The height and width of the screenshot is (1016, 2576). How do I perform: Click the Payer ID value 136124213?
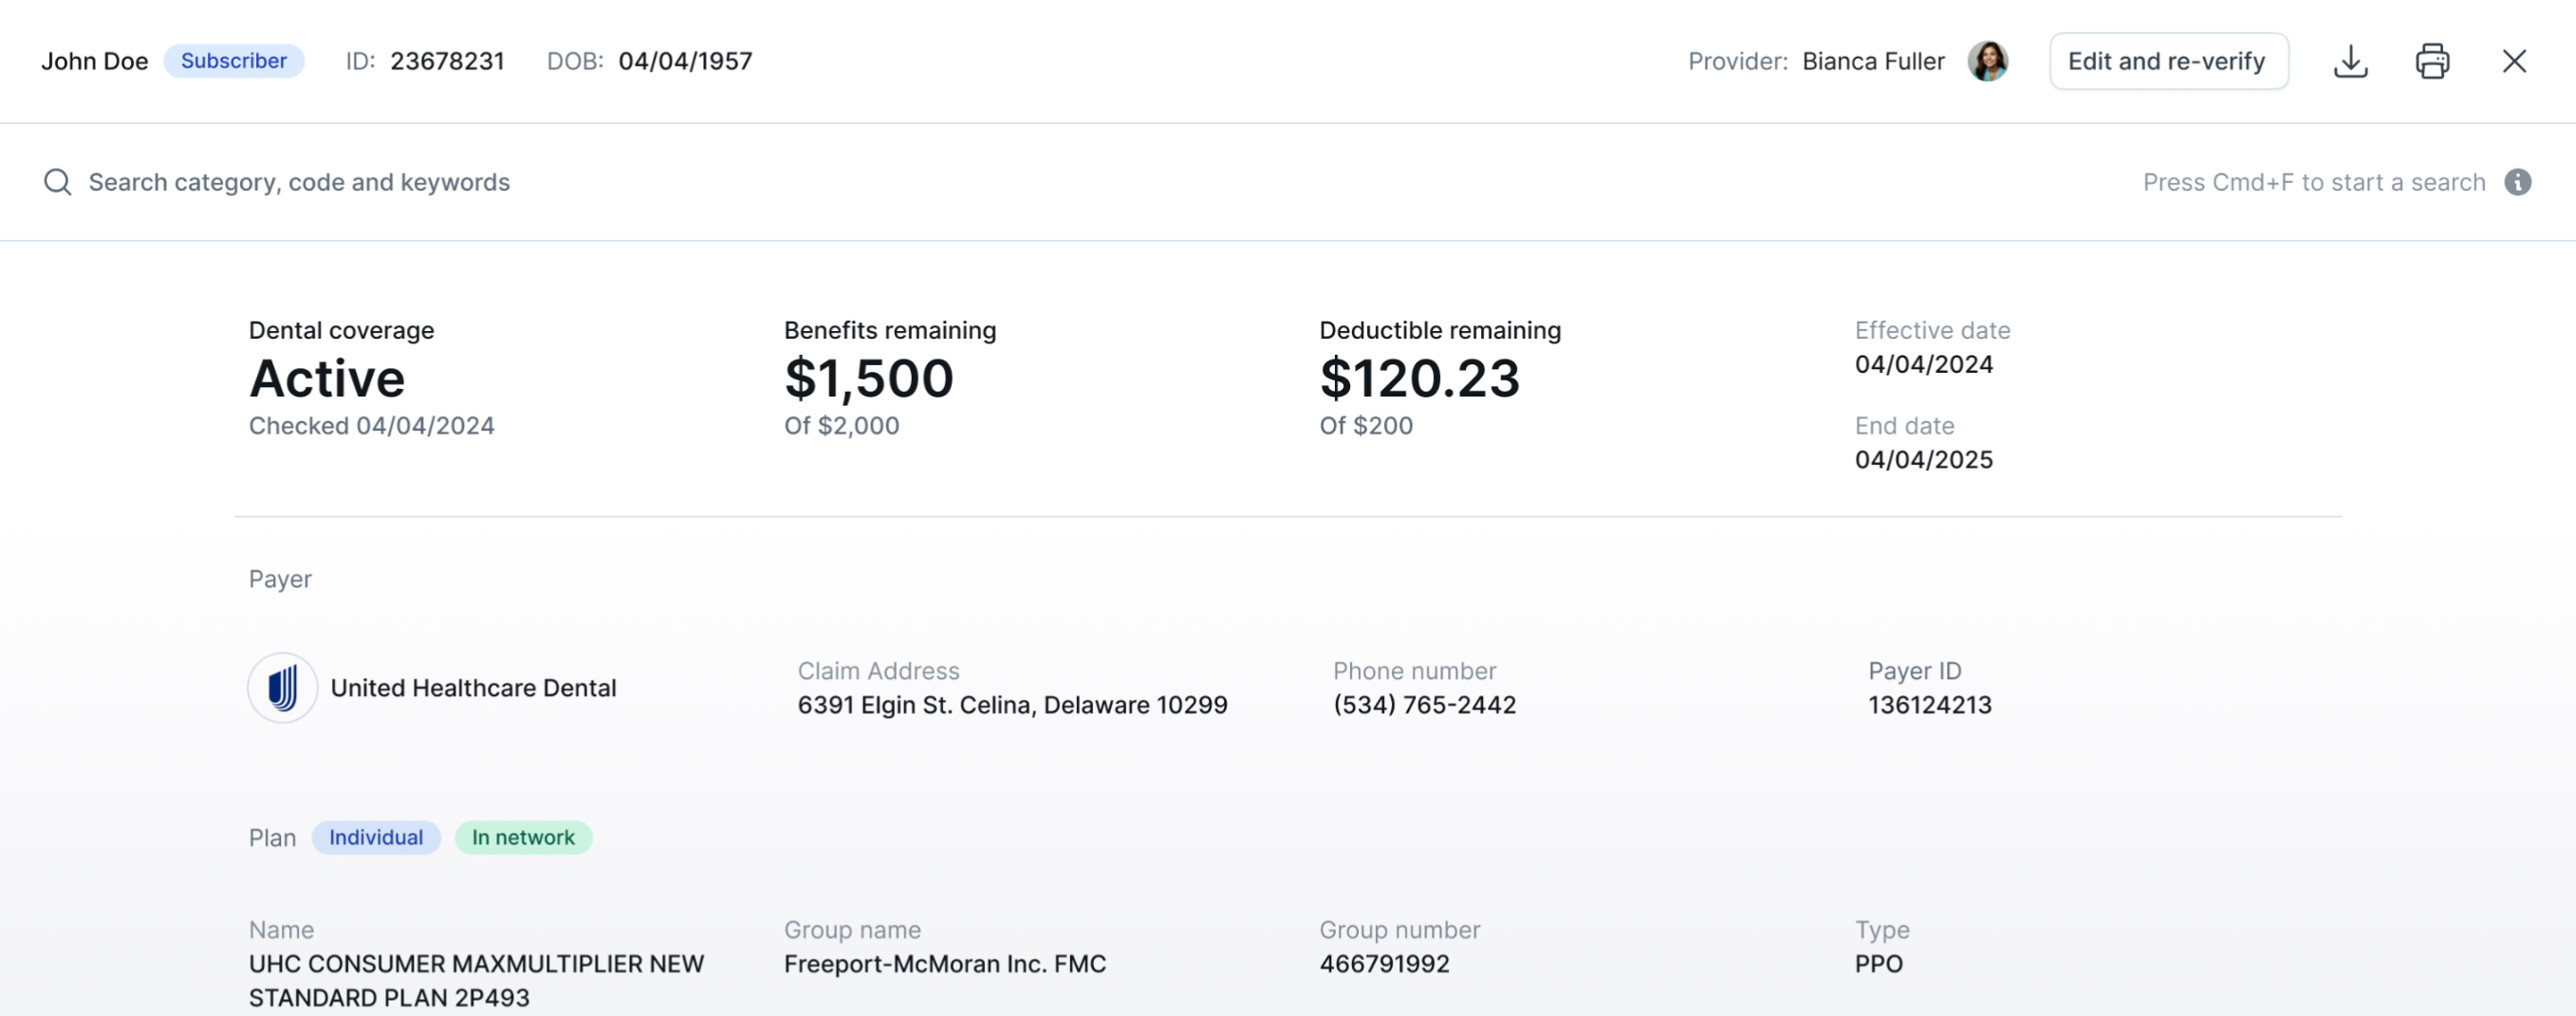click(x=1930, y=705)
